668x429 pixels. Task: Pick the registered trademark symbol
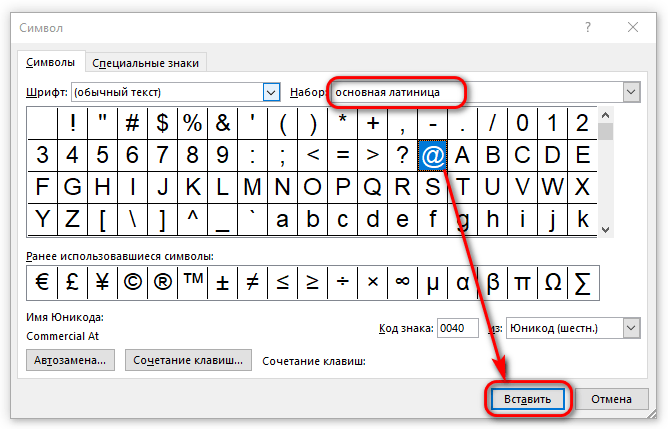[162, 282]
